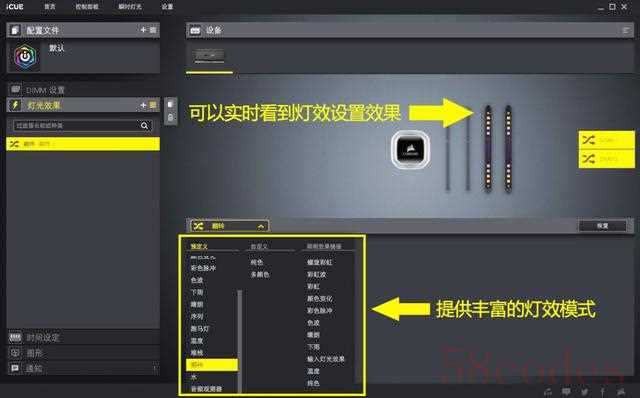Image resolution: width=640 pixels, height=398 pixels.
Task: Open the Twitter icon in bottom bar
Action: (584, 391)
